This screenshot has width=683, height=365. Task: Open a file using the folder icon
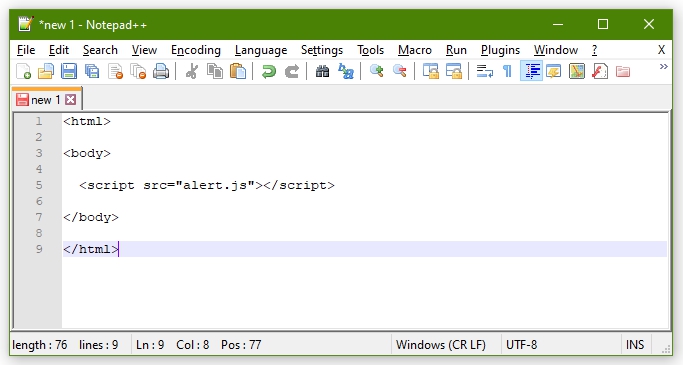pos(46,71)
